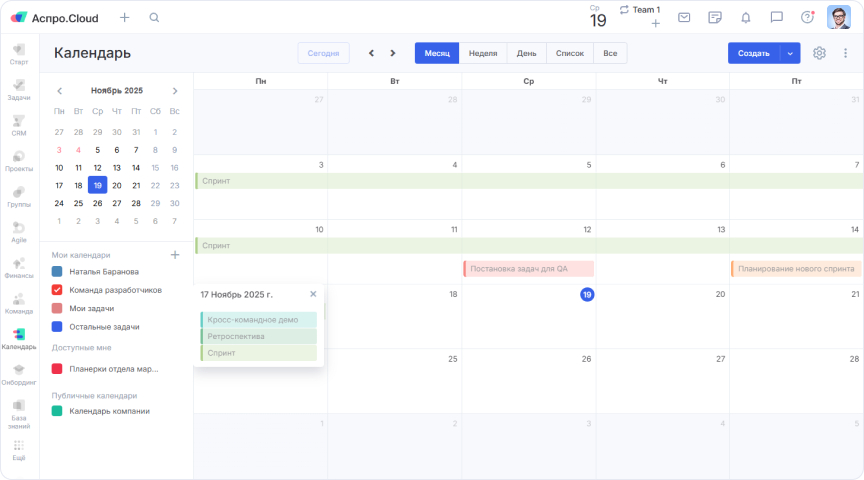Open the Онбординг section in sidebar
Viewport: 864px width, 480px height.
tap(19, 375)
